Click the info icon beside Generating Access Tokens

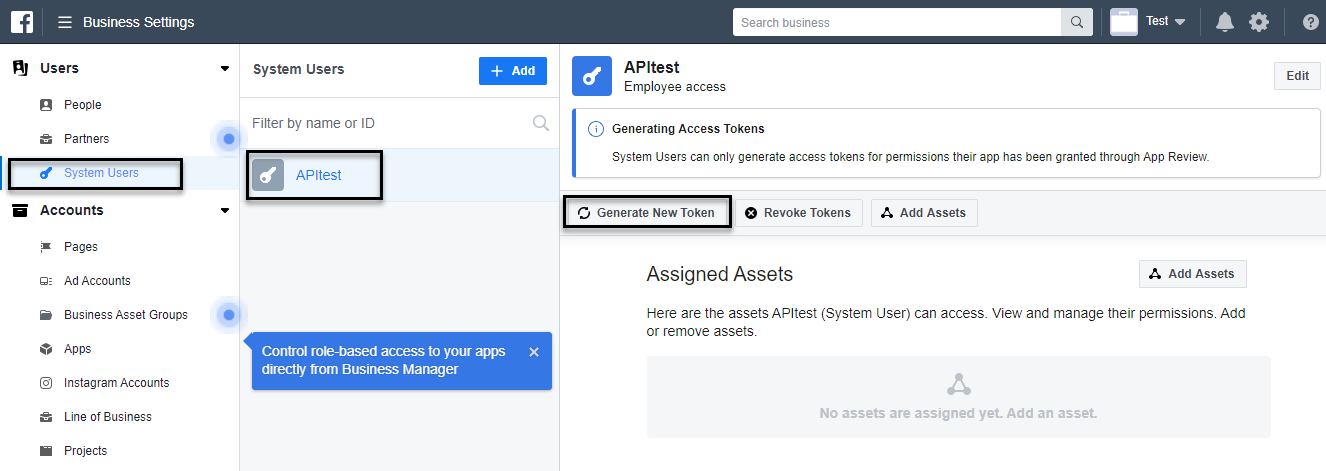tap(596, 129)
